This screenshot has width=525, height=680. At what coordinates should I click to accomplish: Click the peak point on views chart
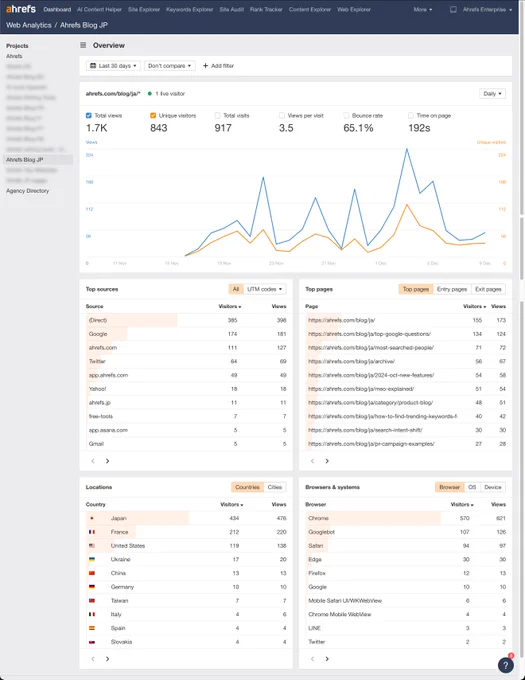[x=407, y=149]
